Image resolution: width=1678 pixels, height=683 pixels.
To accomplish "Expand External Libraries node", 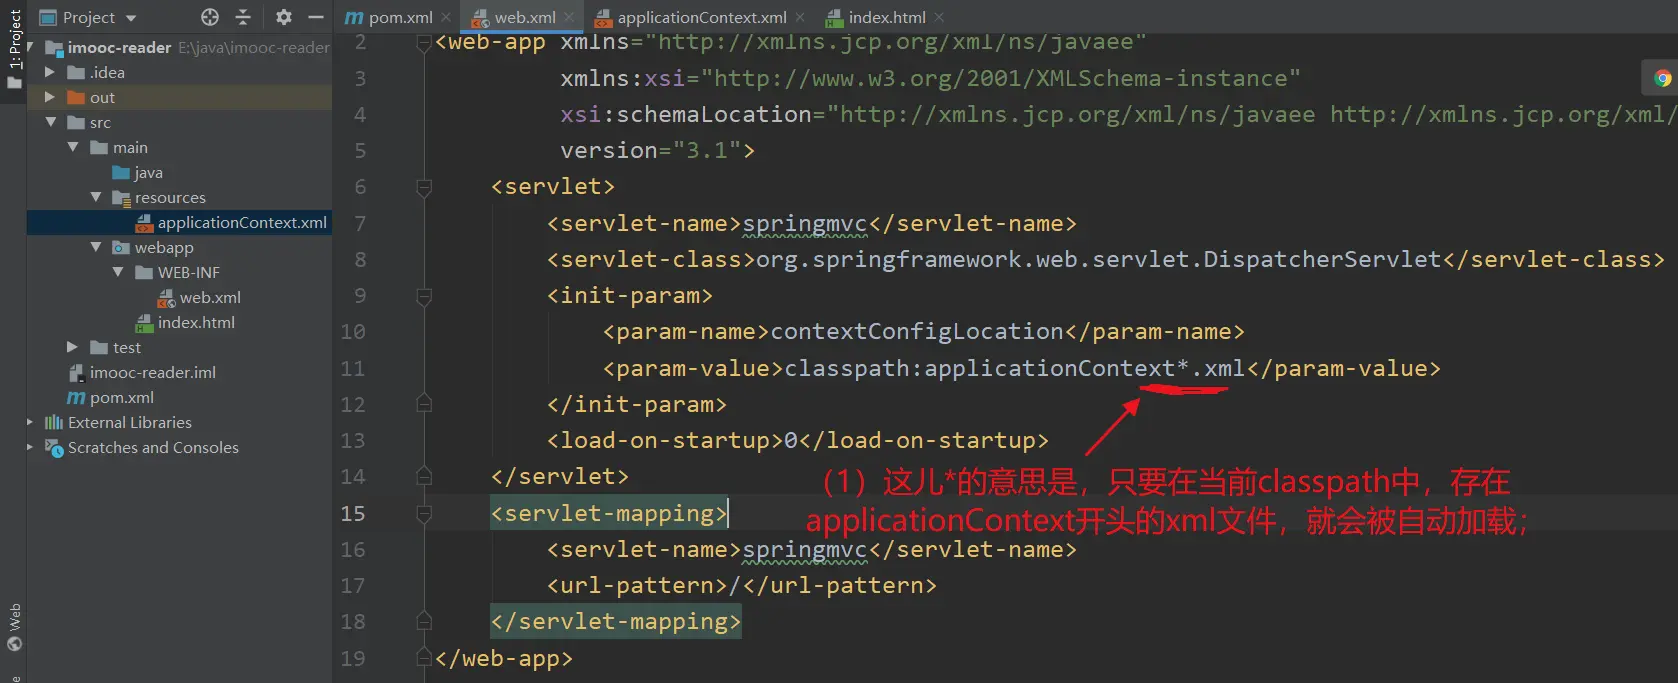I will [30, 422].
